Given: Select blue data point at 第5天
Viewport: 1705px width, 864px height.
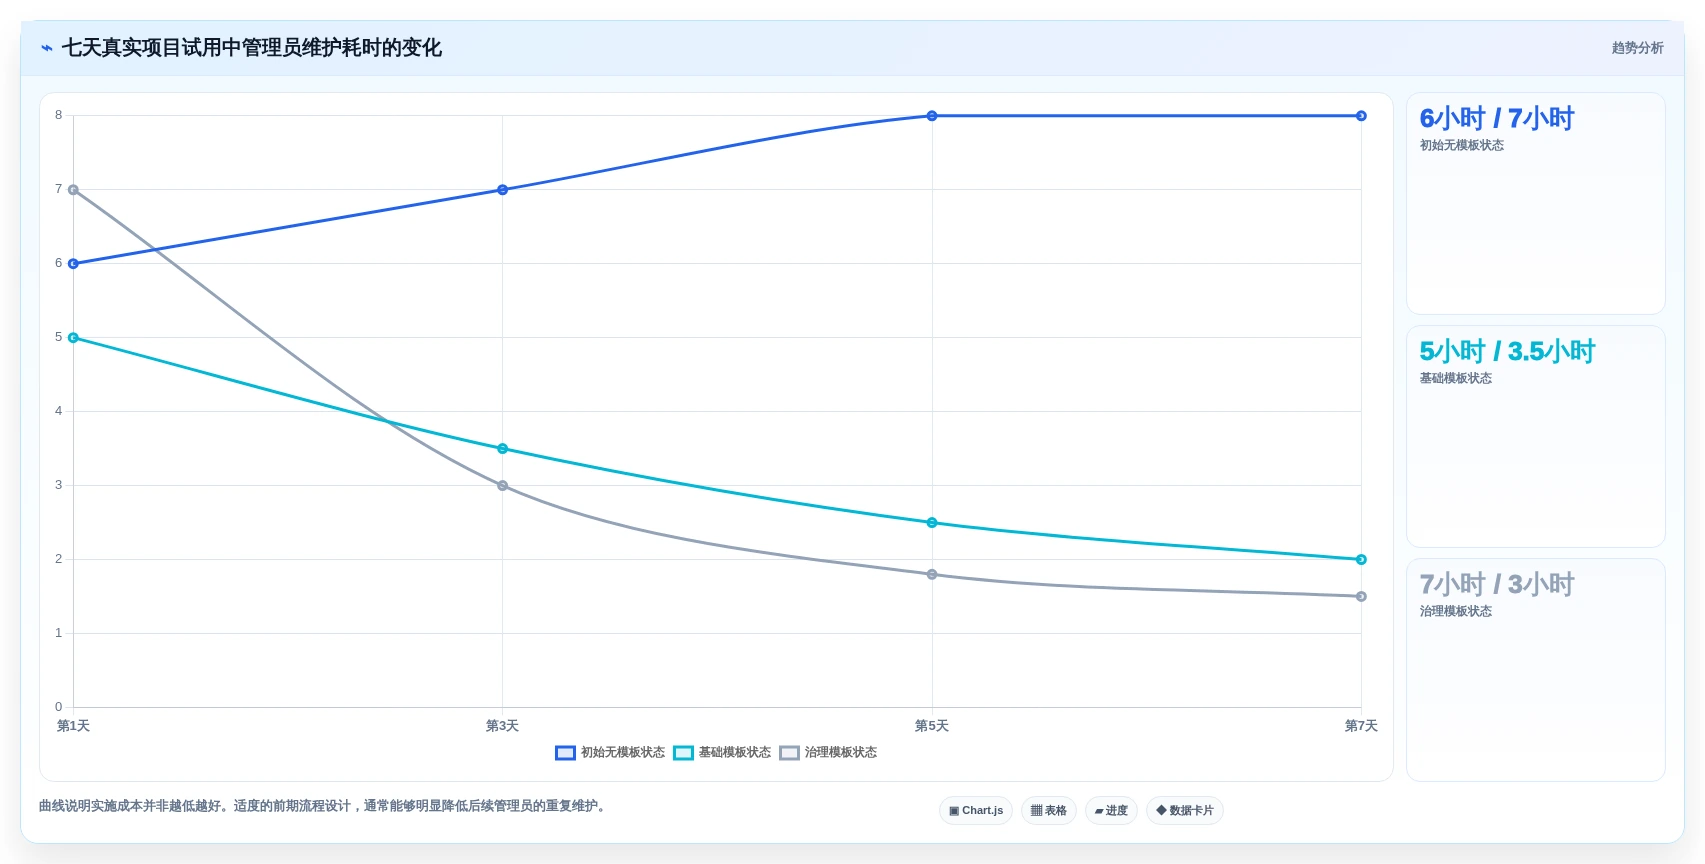Looking at the screenshot, I should [x=932, y=116].
